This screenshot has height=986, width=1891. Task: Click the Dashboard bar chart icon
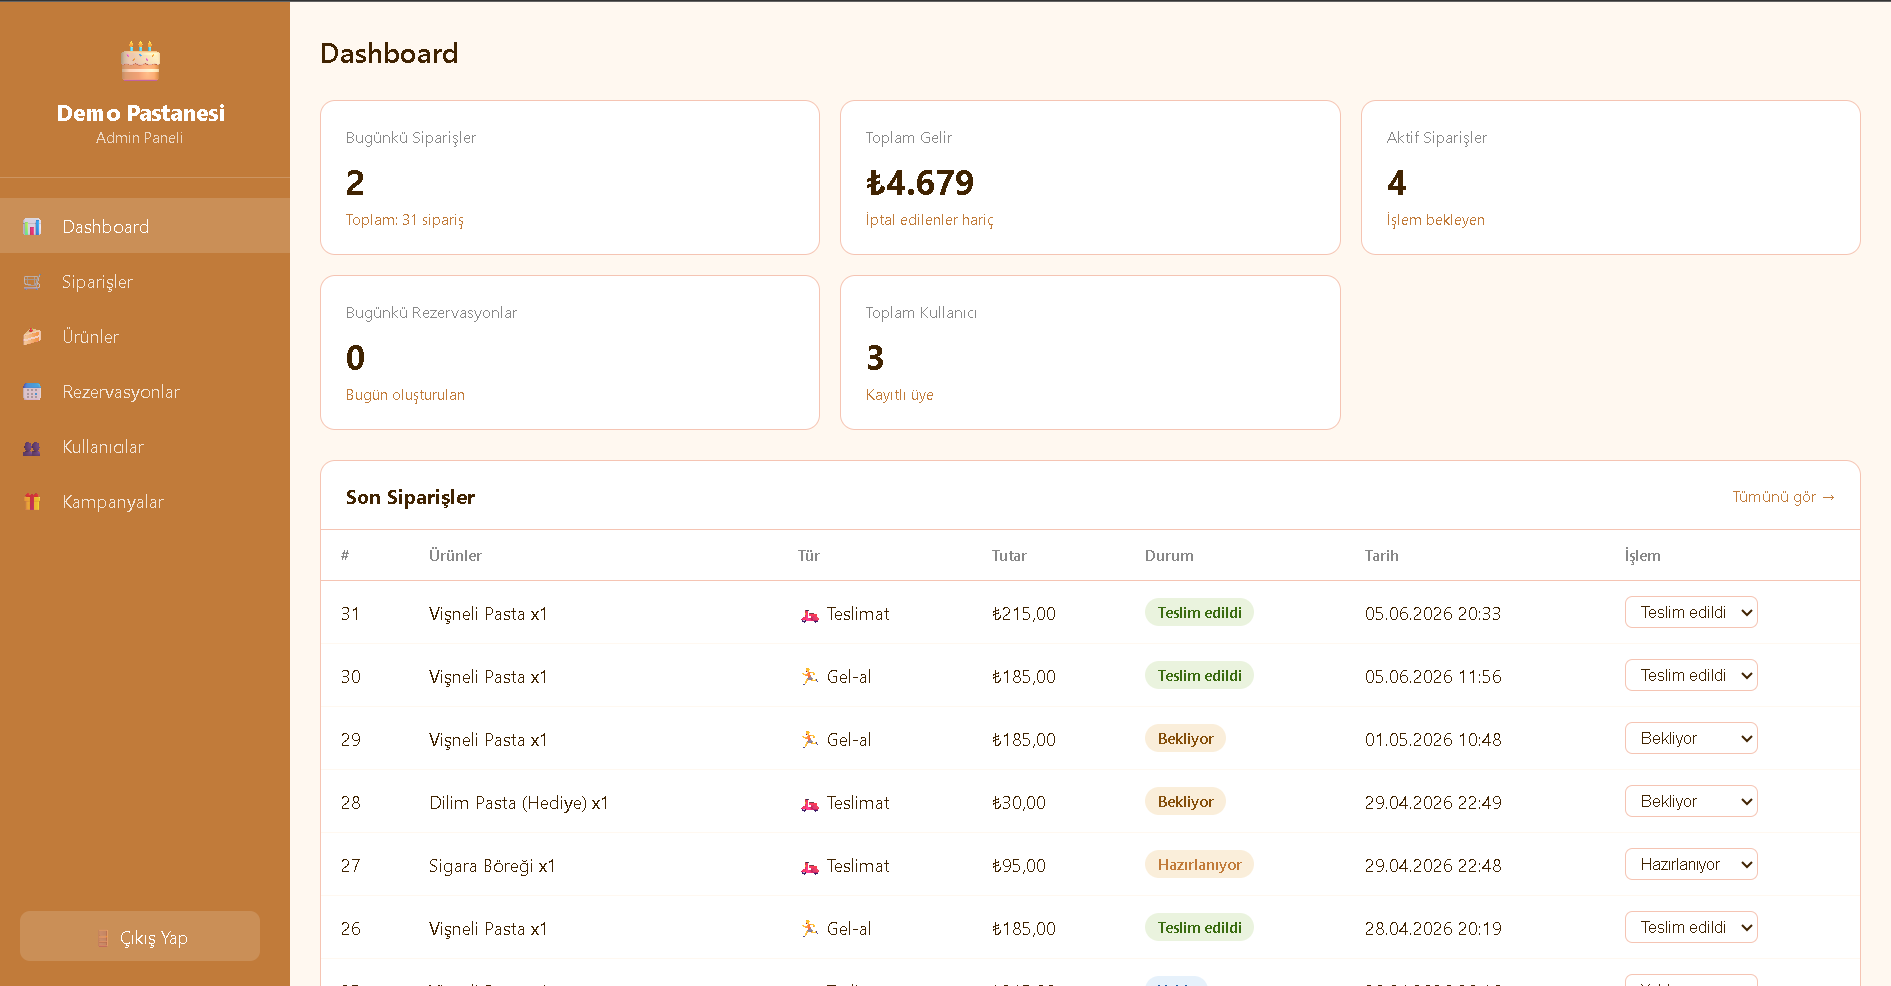point(32,227)
